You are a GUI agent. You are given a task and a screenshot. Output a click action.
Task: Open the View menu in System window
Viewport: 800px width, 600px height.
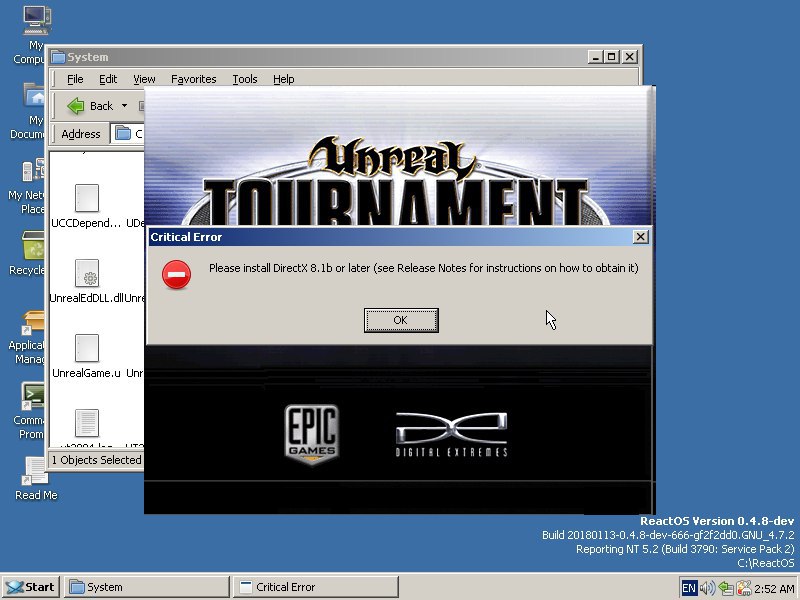coord(144,79)
